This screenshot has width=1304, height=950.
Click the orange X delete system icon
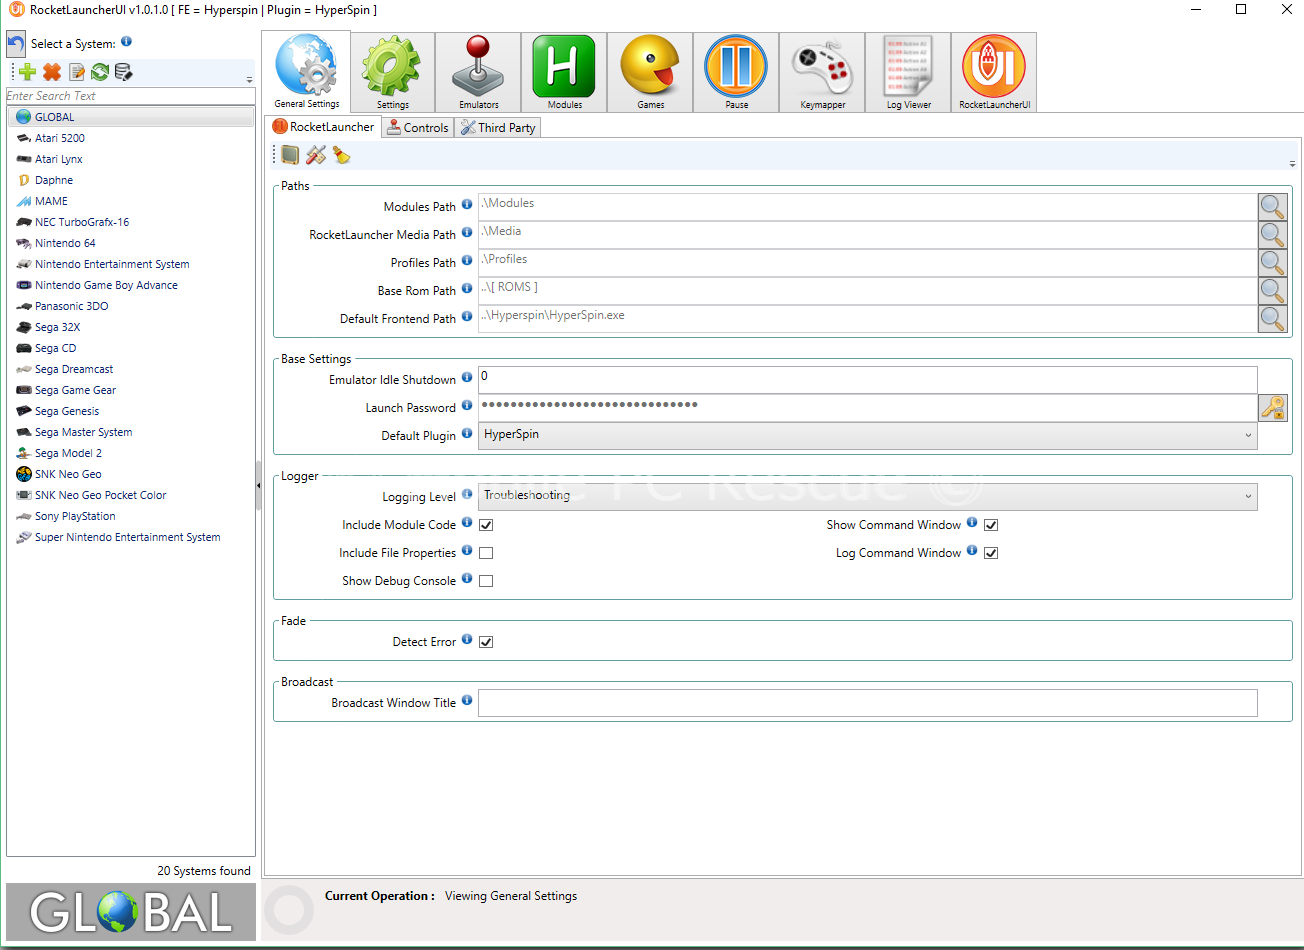tap(52, 72)
